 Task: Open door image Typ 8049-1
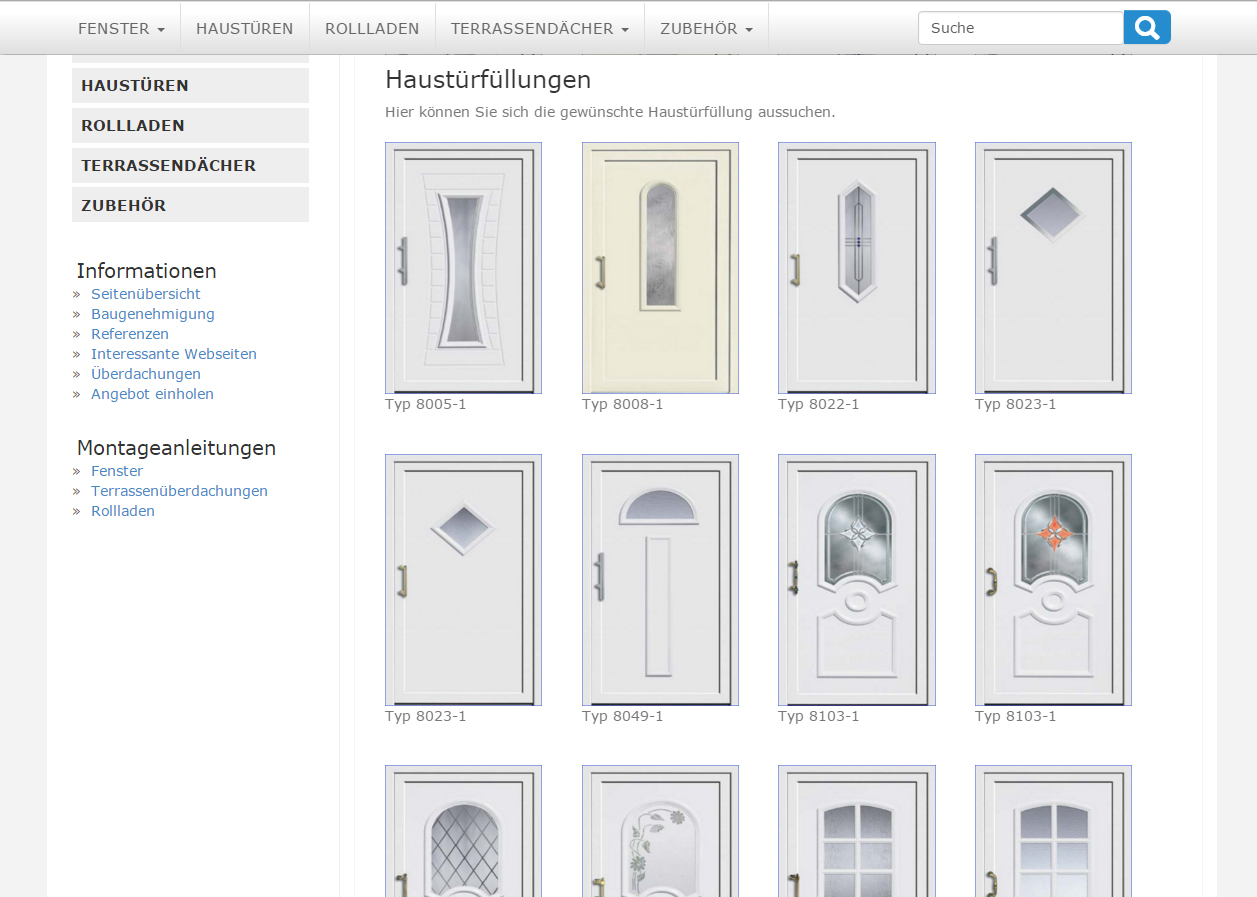[x=660, y=580]
